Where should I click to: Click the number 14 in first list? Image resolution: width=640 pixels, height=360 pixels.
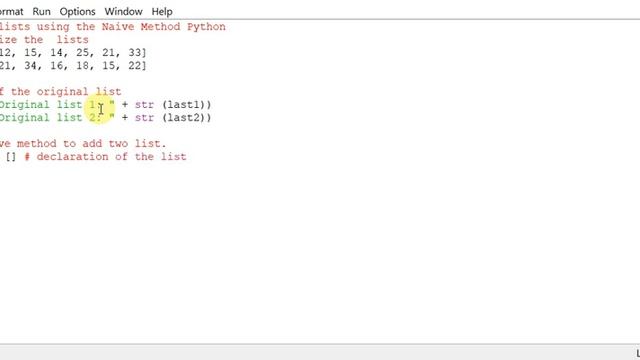[56, 53]
